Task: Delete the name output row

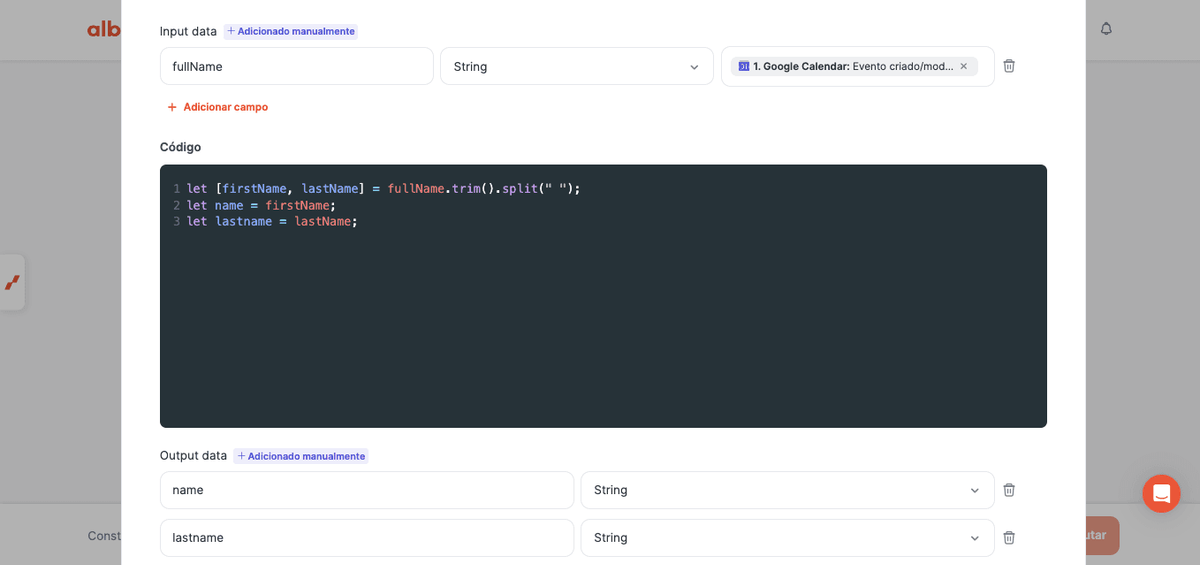Action: tap(1009, 490)
